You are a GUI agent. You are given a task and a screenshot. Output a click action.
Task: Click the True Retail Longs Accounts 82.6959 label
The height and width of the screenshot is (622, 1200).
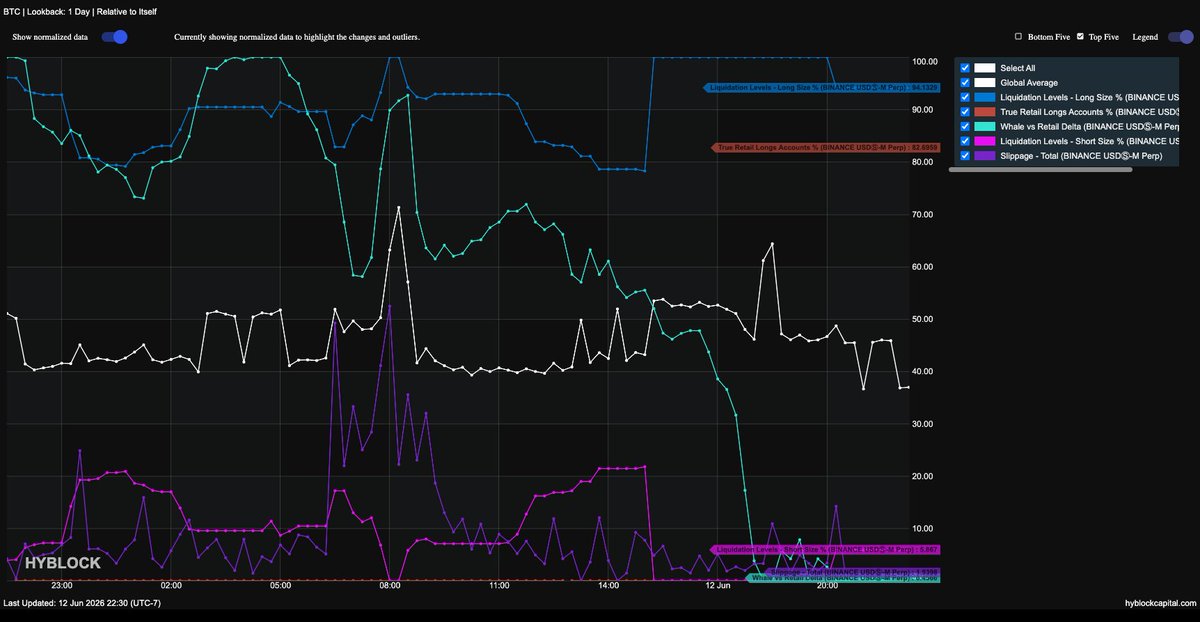tap(825, 148)
